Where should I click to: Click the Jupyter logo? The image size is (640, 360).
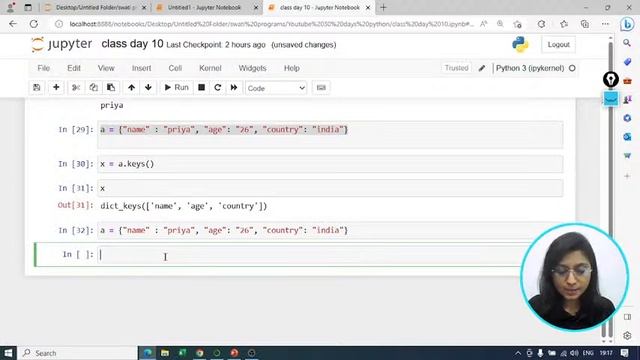62,44
